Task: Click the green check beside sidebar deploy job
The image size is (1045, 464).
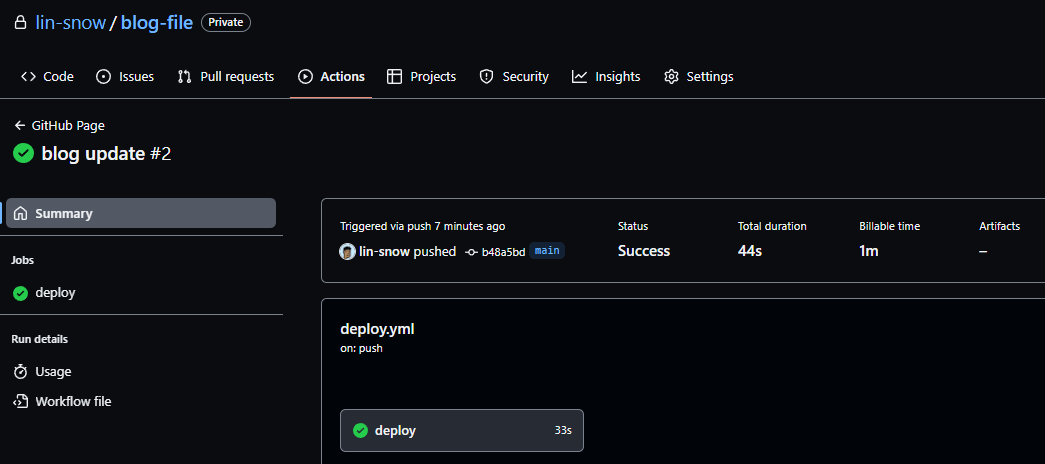Action: (21, 293)
